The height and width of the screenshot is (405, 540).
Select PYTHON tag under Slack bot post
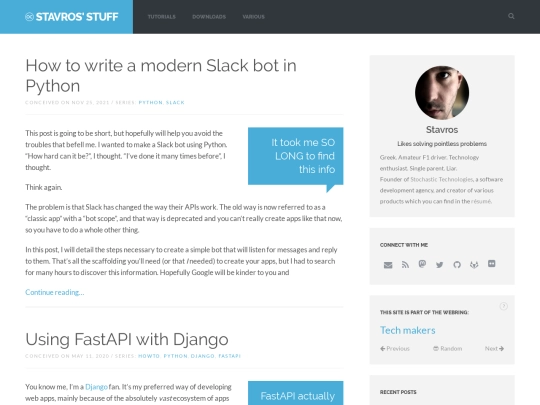point(150,102)
